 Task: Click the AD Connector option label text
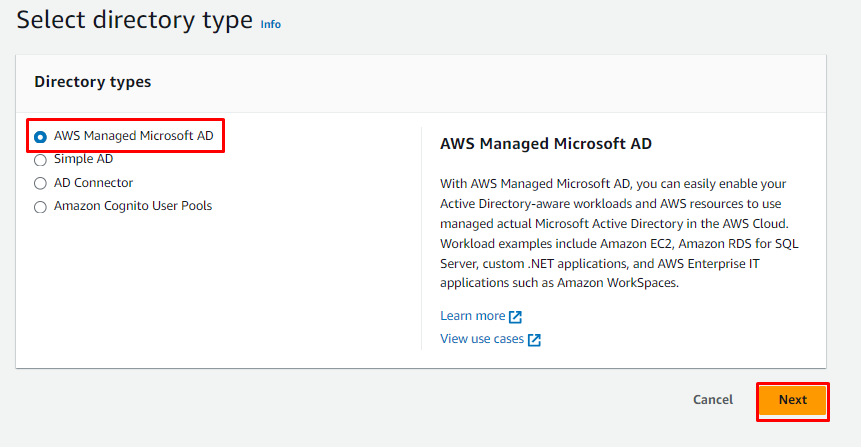click(x=93, y=183)
